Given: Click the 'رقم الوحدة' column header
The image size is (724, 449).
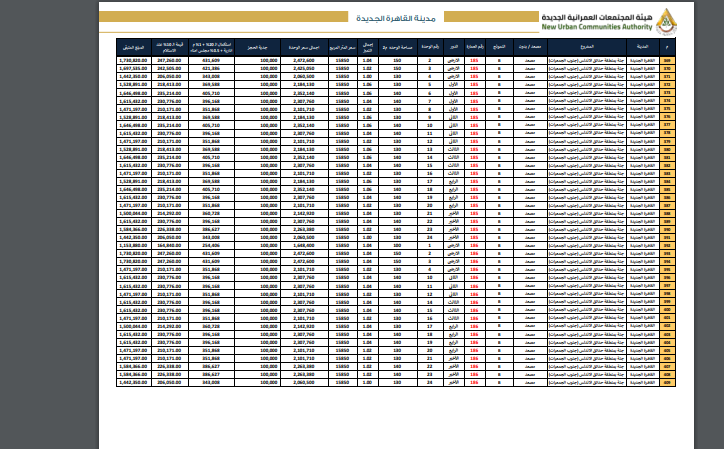Looking at the screenshot, I should [x=430, y=47].
